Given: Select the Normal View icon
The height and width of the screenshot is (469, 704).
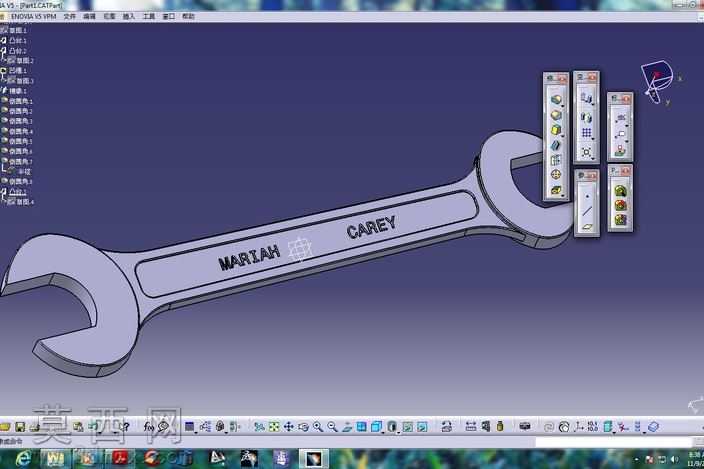Looking at the screenshot, I should [347, 426].
